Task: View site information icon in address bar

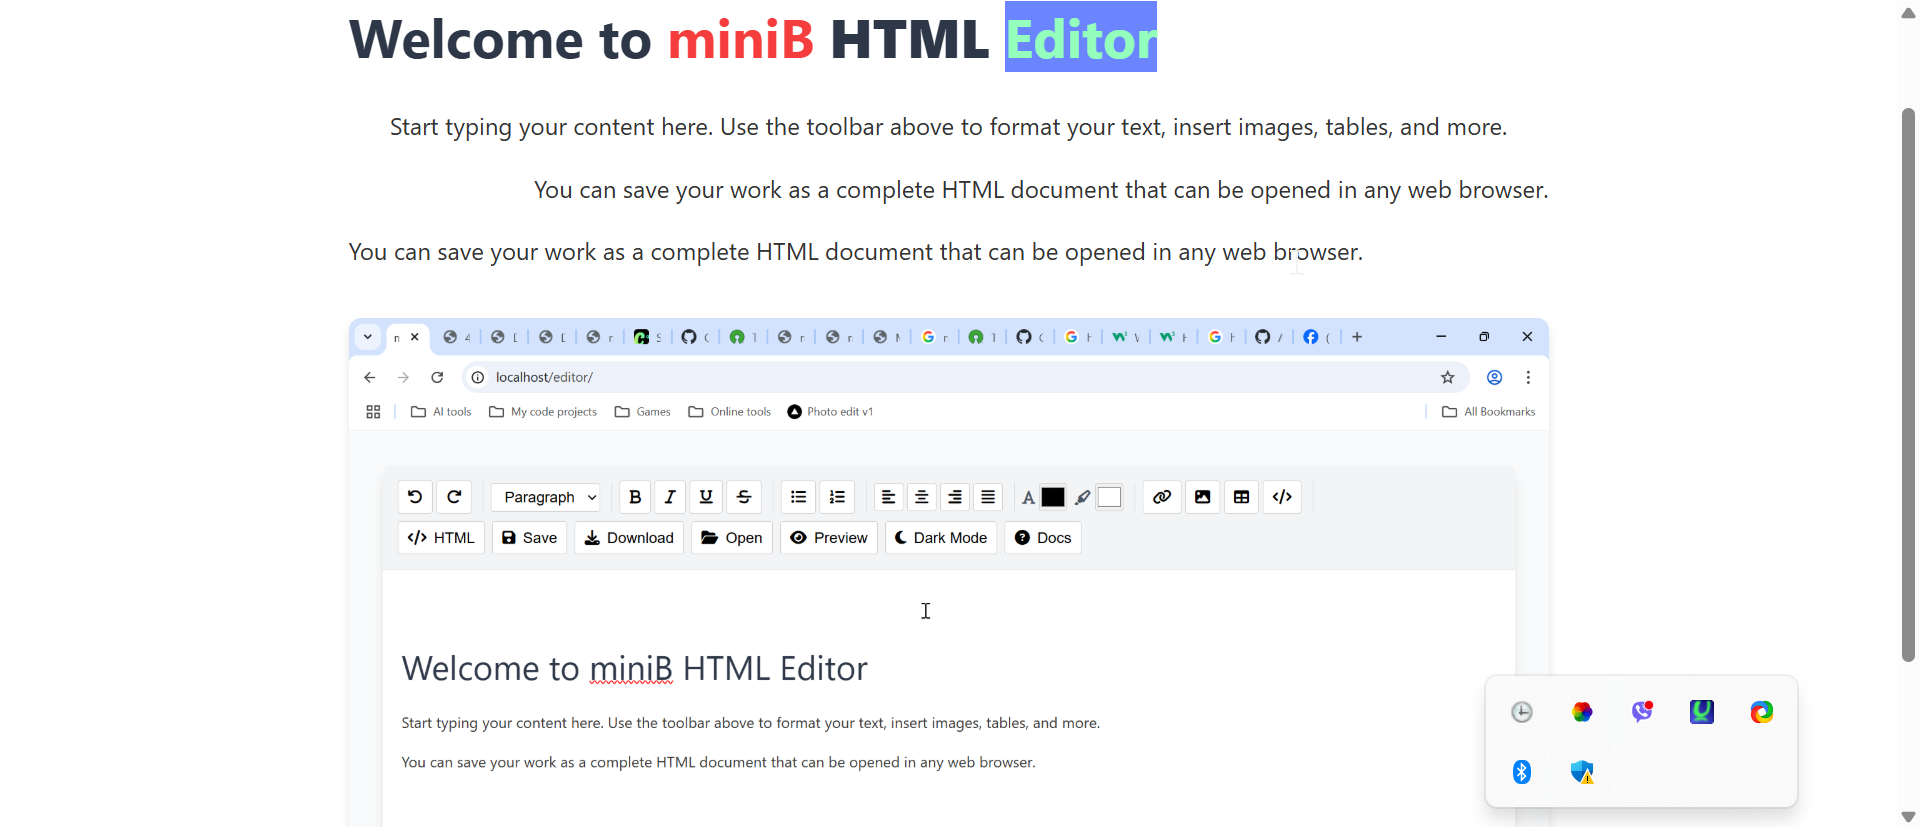Action: (x=478, y=377)
